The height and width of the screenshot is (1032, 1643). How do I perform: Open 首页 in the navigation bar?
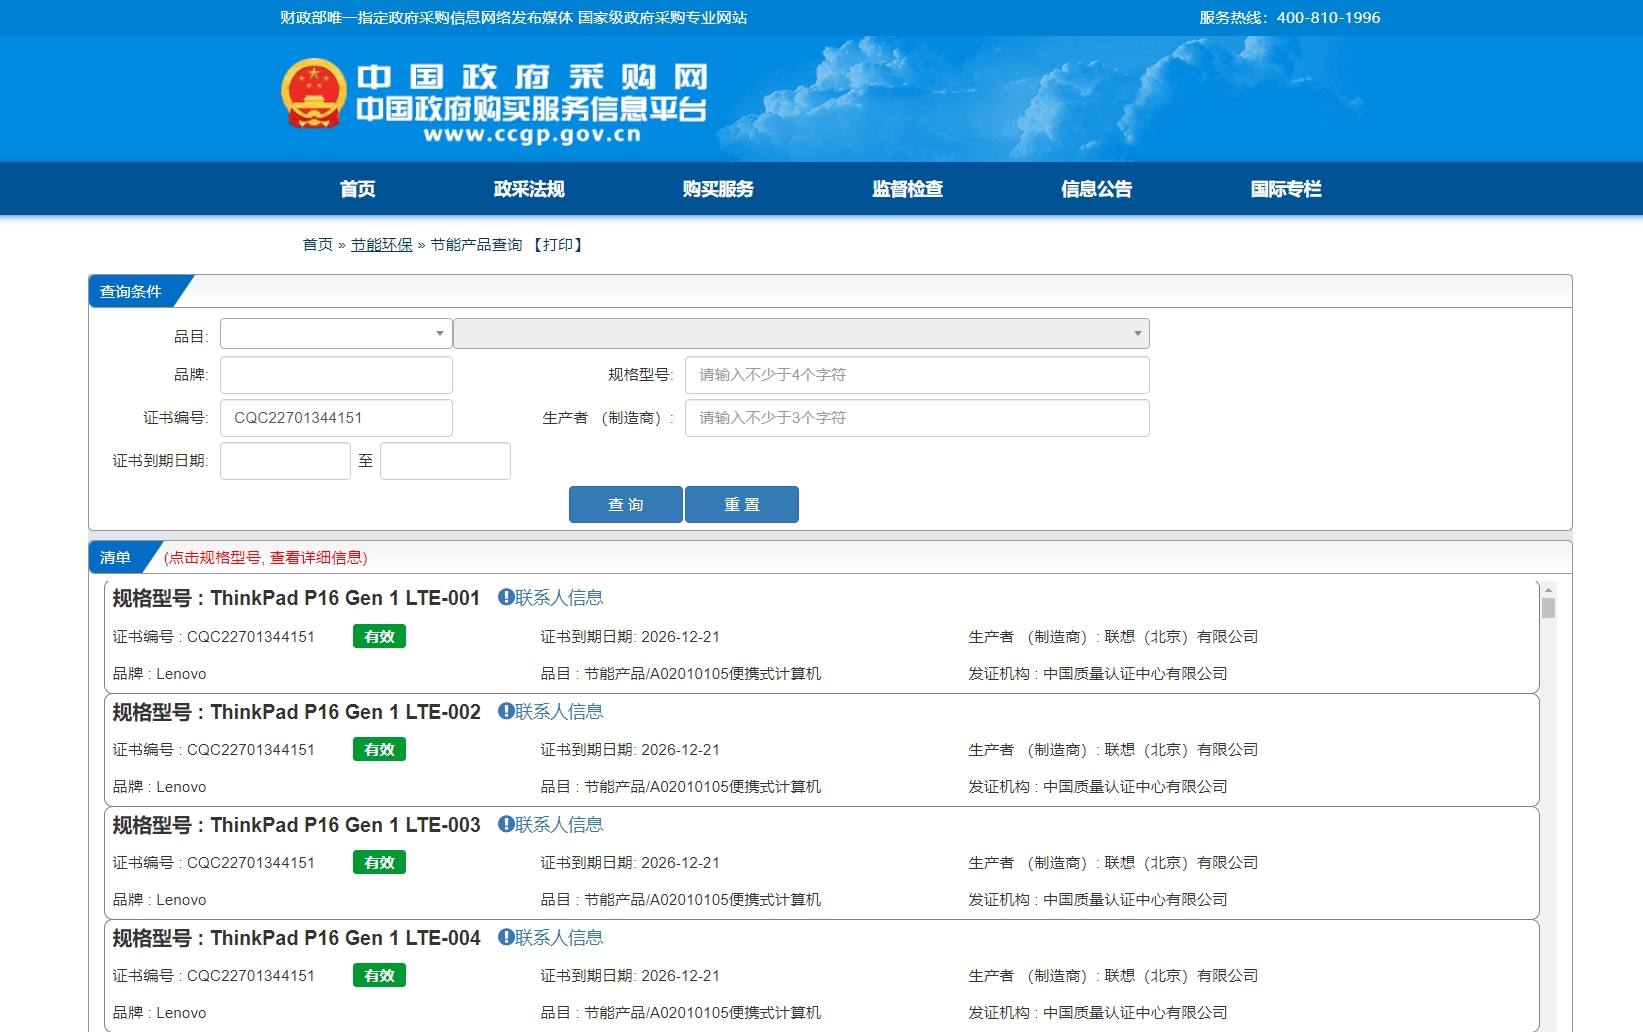point(357,189)
